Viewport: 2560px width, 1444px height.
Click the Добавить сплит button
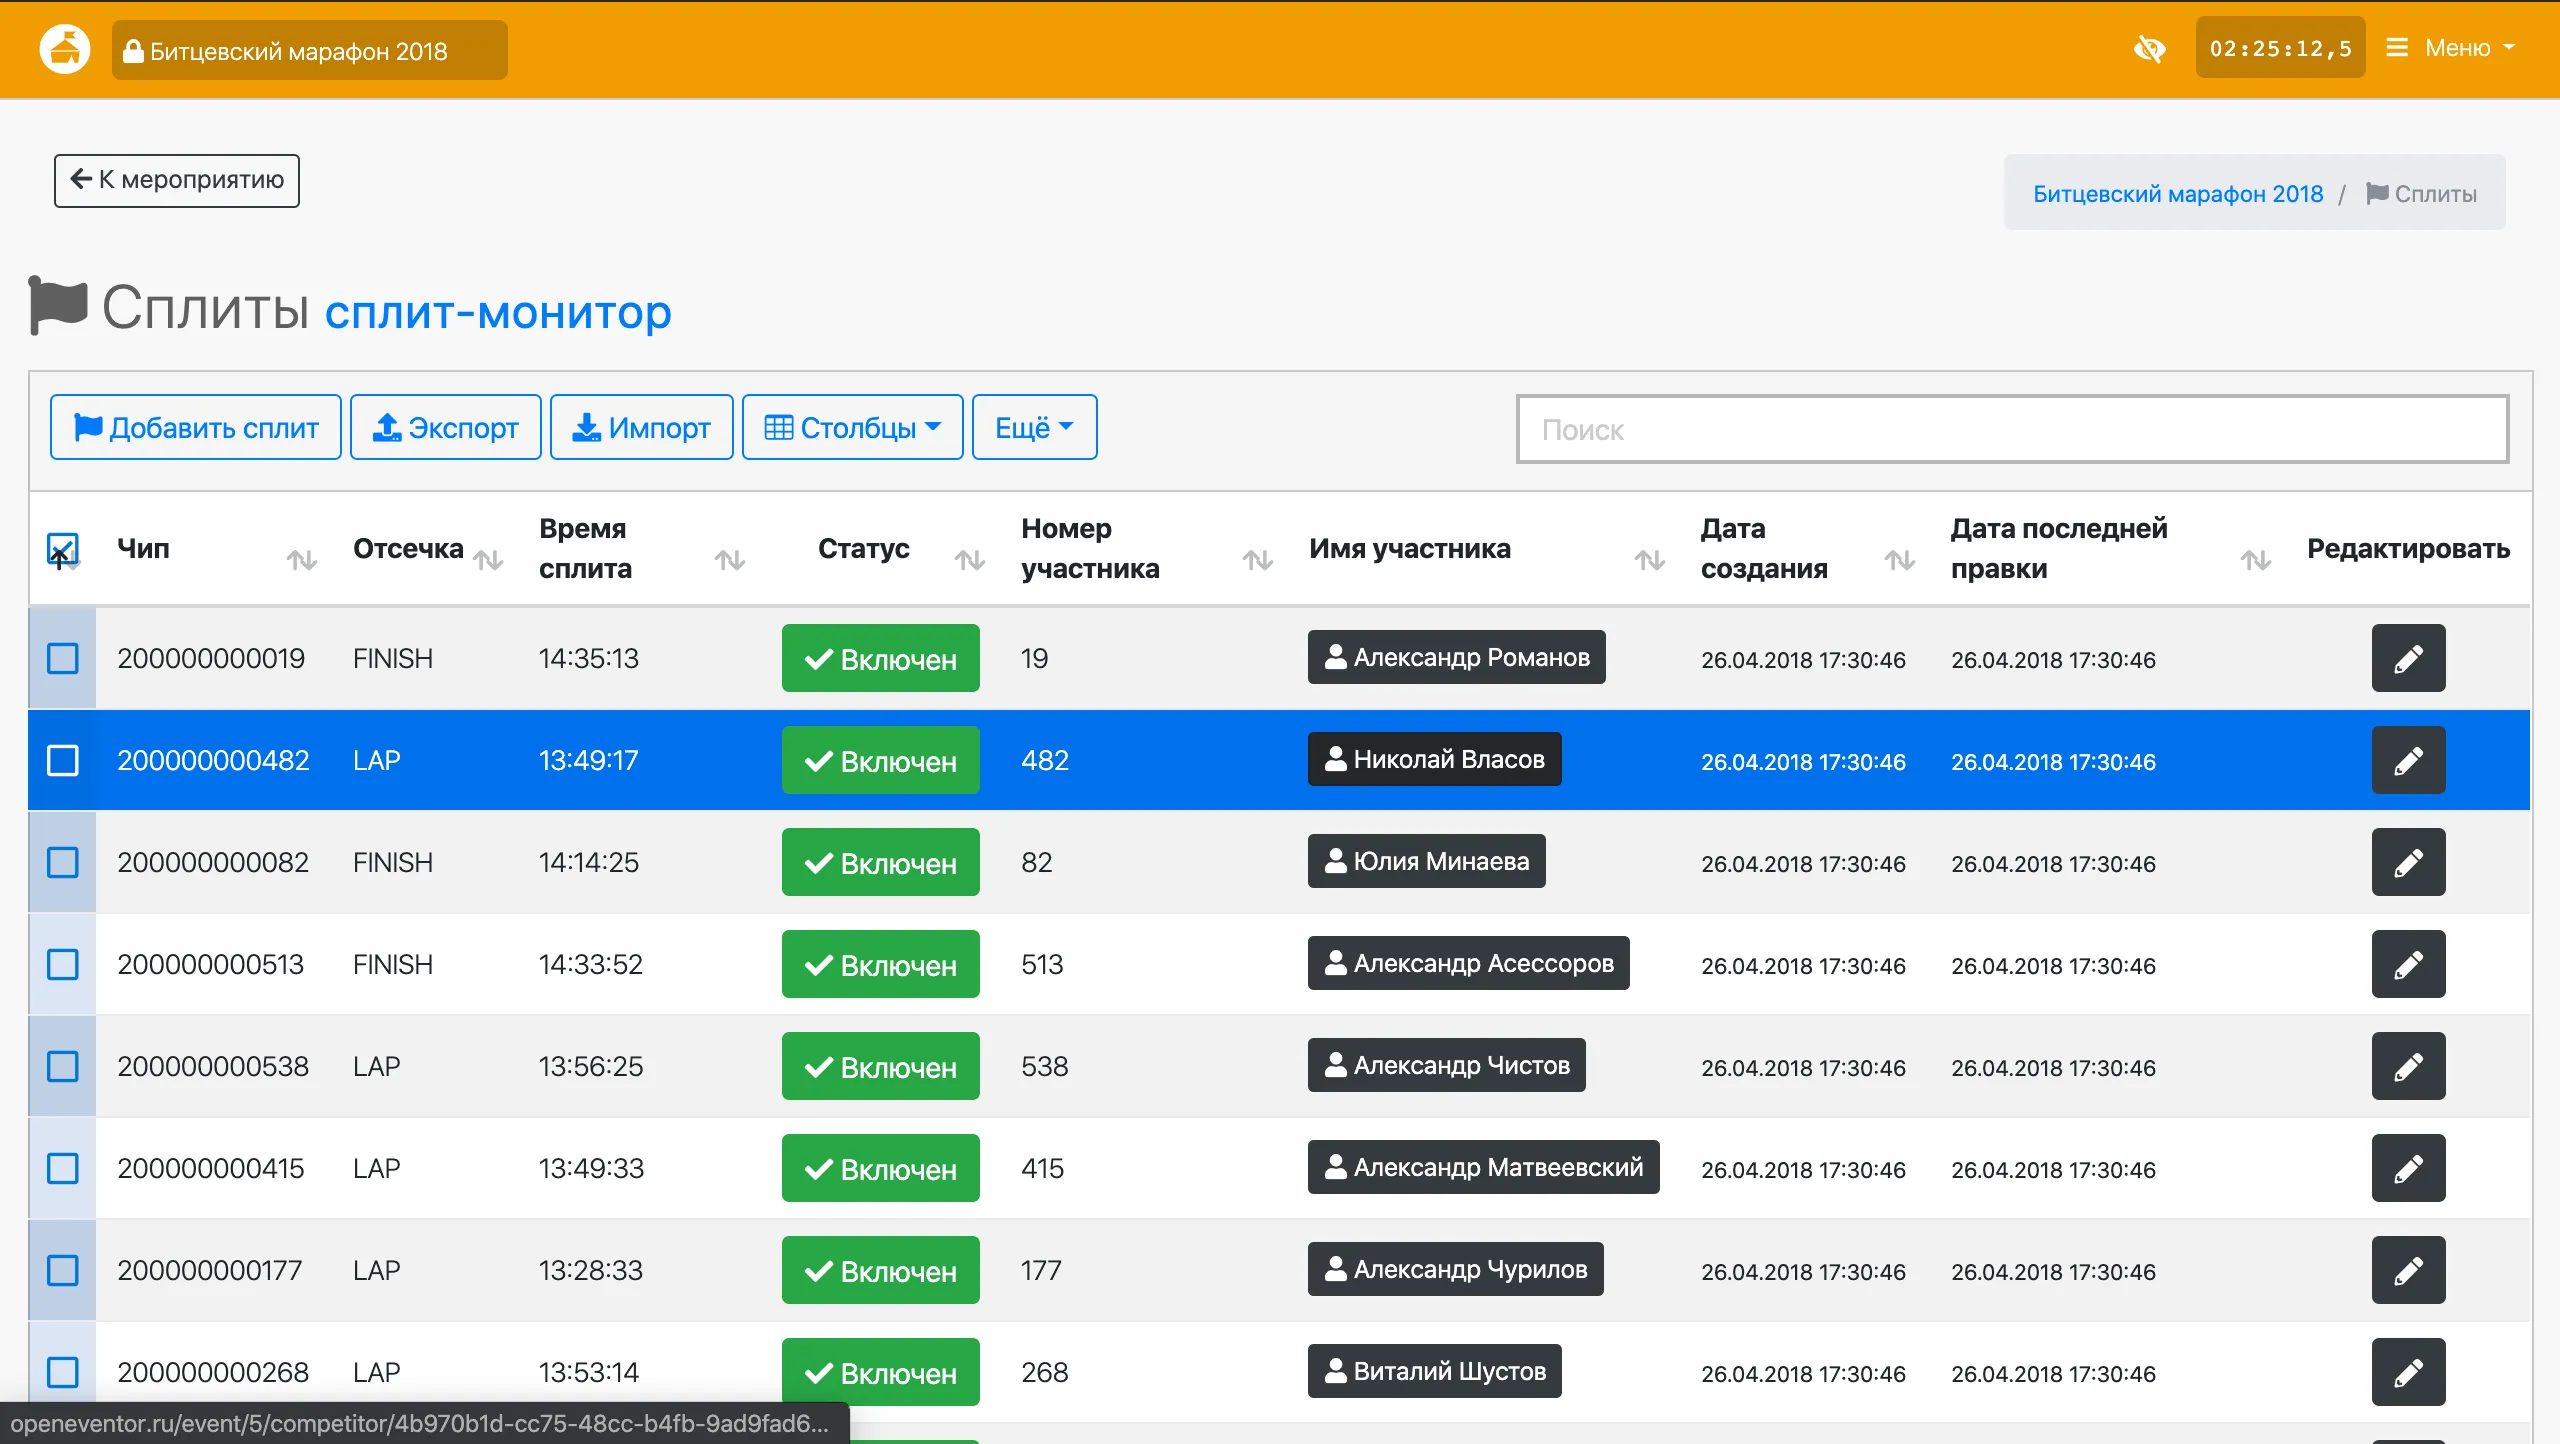coord(196,428)
